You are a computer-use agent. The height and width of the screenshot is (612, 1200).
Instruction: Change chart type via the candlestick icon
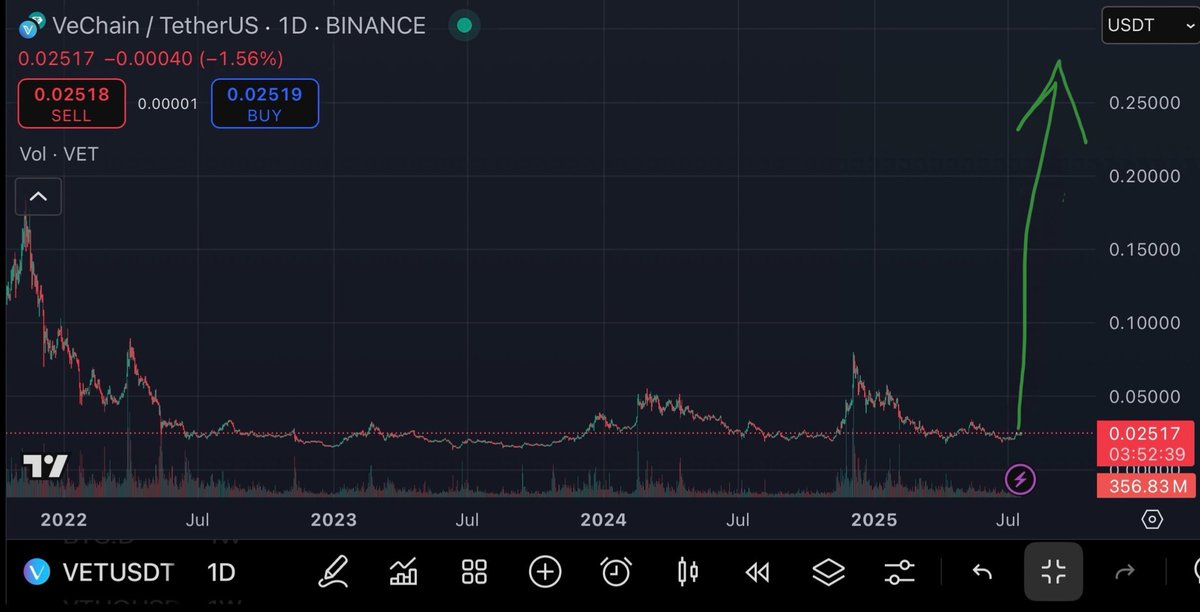pyautogui.click(x=688, y=572)
